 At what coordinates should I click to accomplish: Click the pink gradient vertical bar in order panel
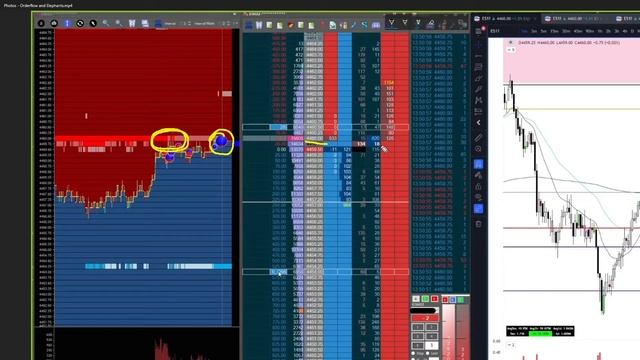pos(448,332)
